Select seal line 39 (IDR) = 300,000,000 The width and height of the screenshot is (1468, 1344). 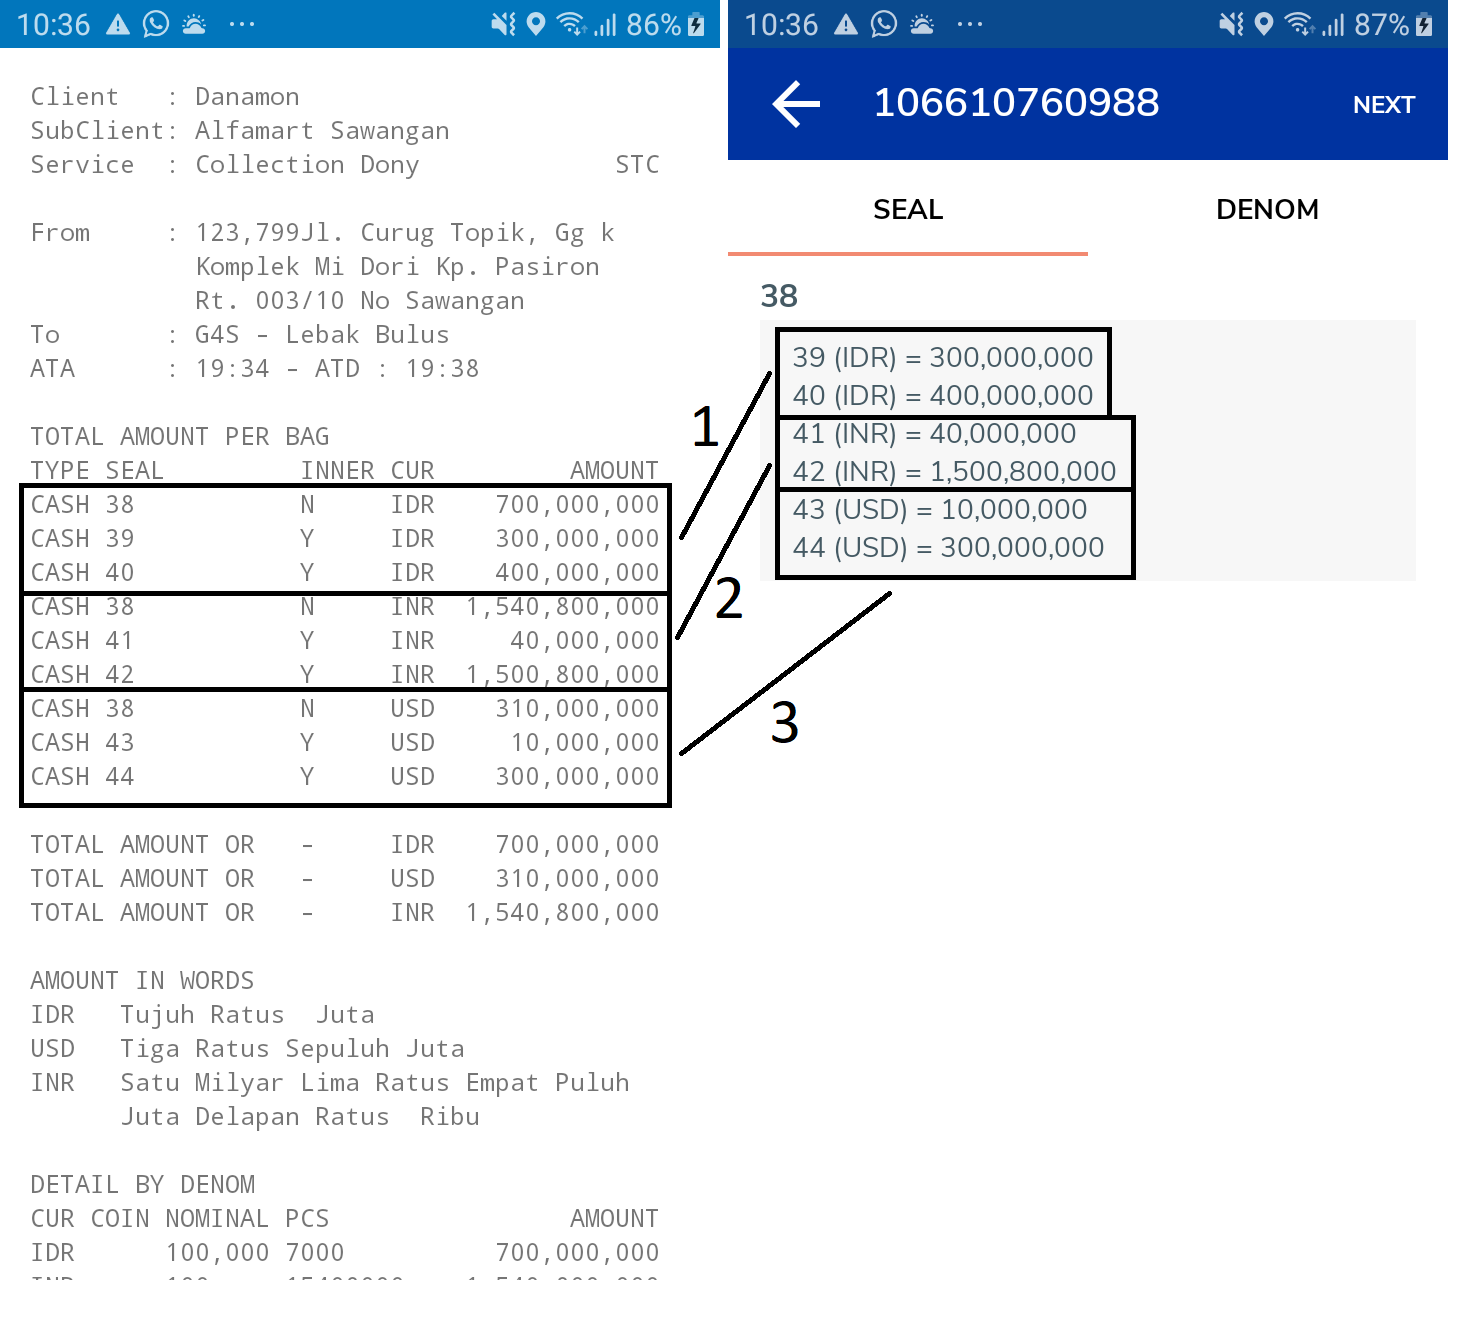(942, 357)
